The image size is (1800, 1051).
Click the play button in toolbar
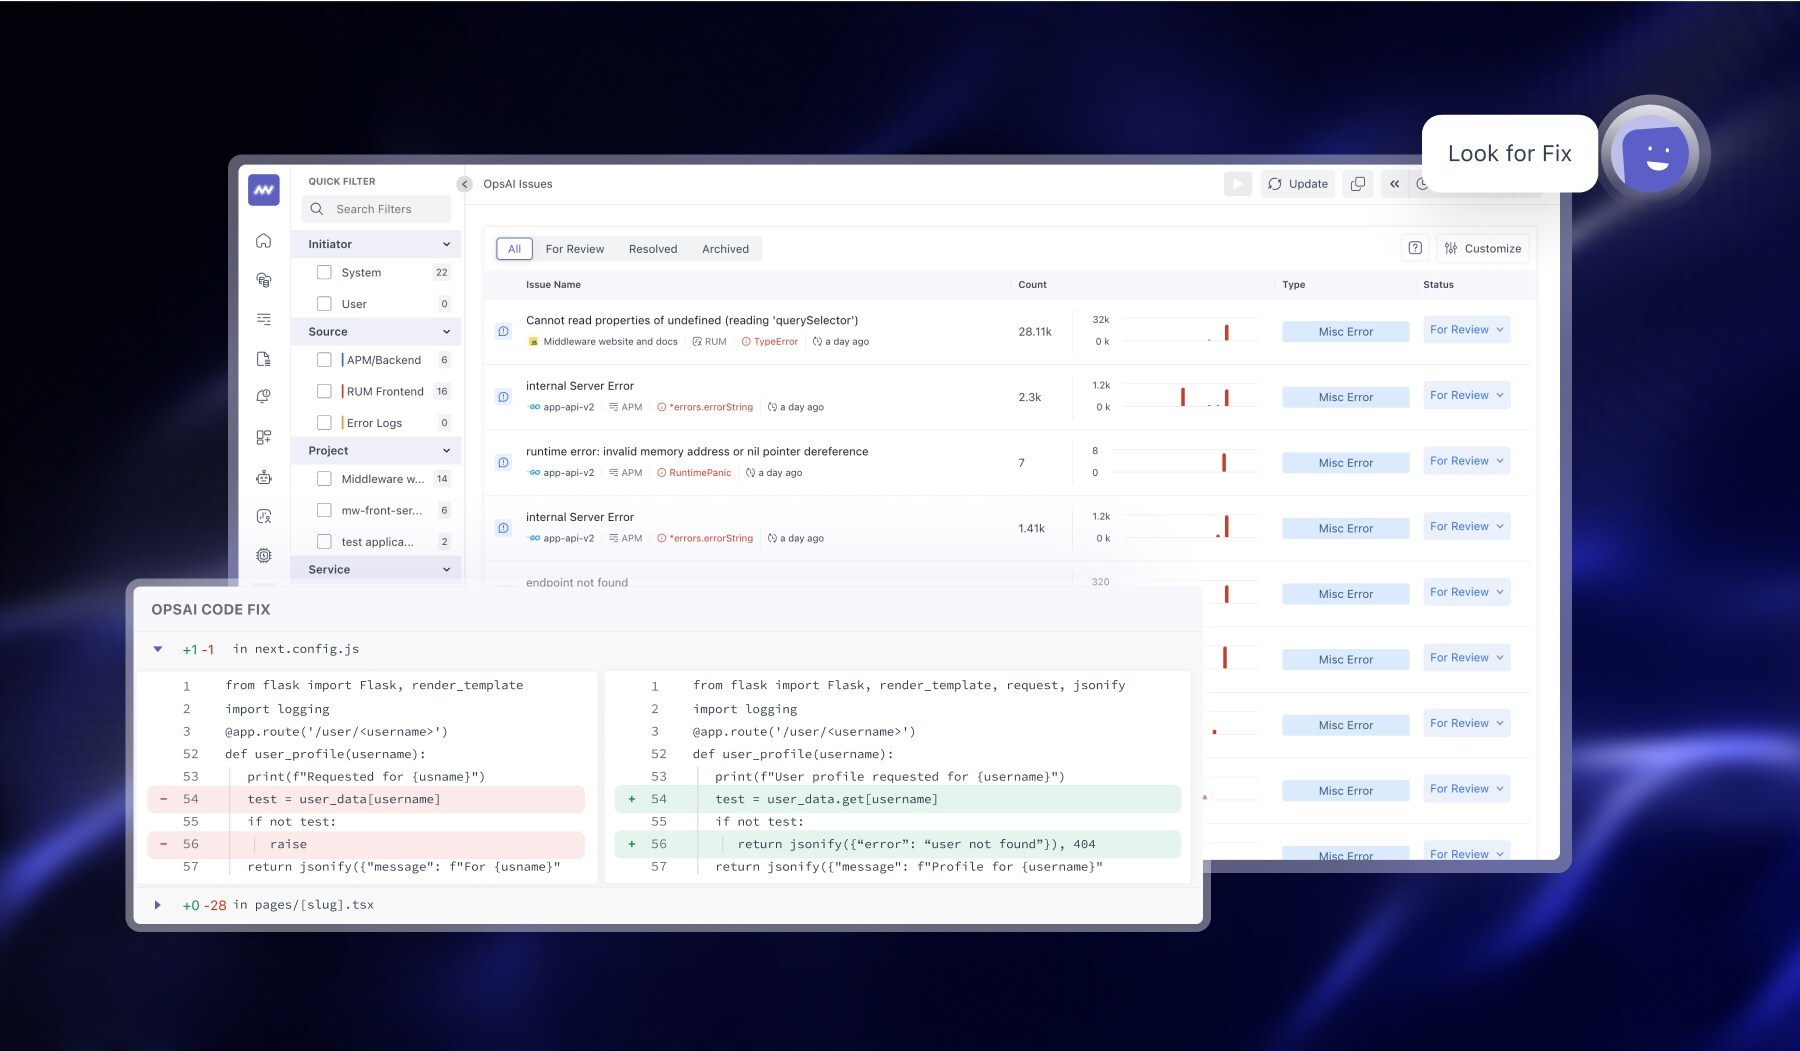point(1237,184)
